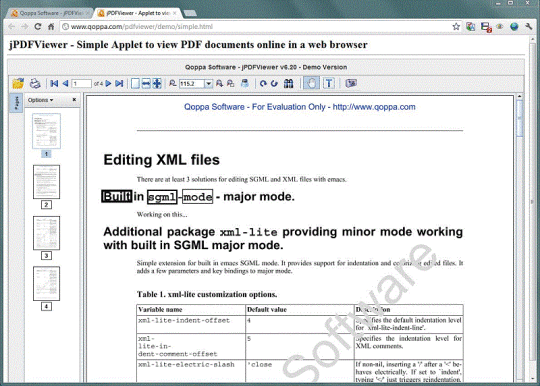
Task: Click the 'Editing XML files' heading
Action: (162, 160)
